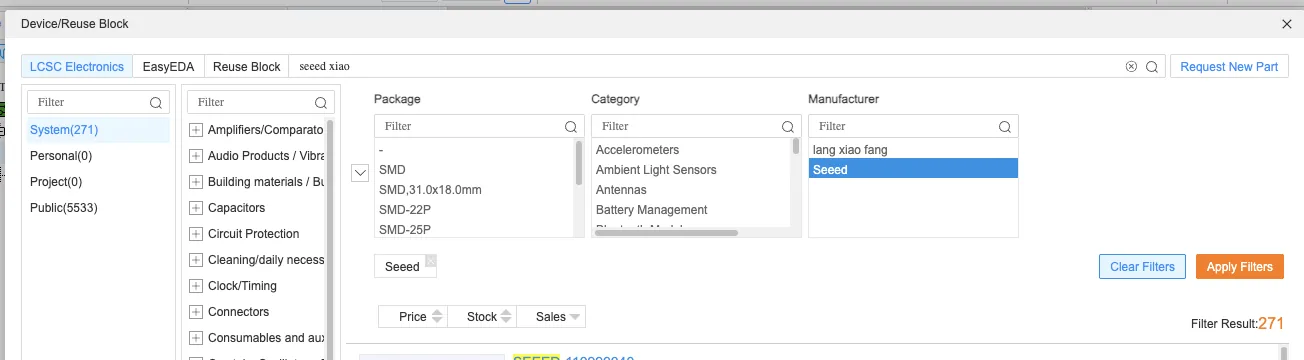Select Personal(0) library source
This screenshot has height=360, width=1304.
pos(98,156)
